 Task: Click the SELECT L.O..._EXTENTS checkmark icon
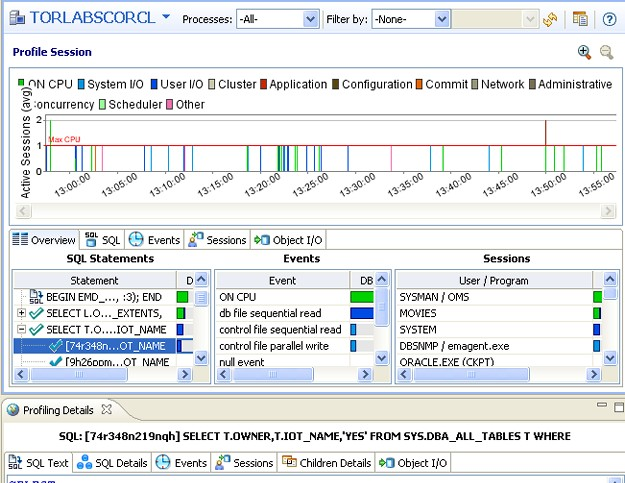(x=36, y=313)
